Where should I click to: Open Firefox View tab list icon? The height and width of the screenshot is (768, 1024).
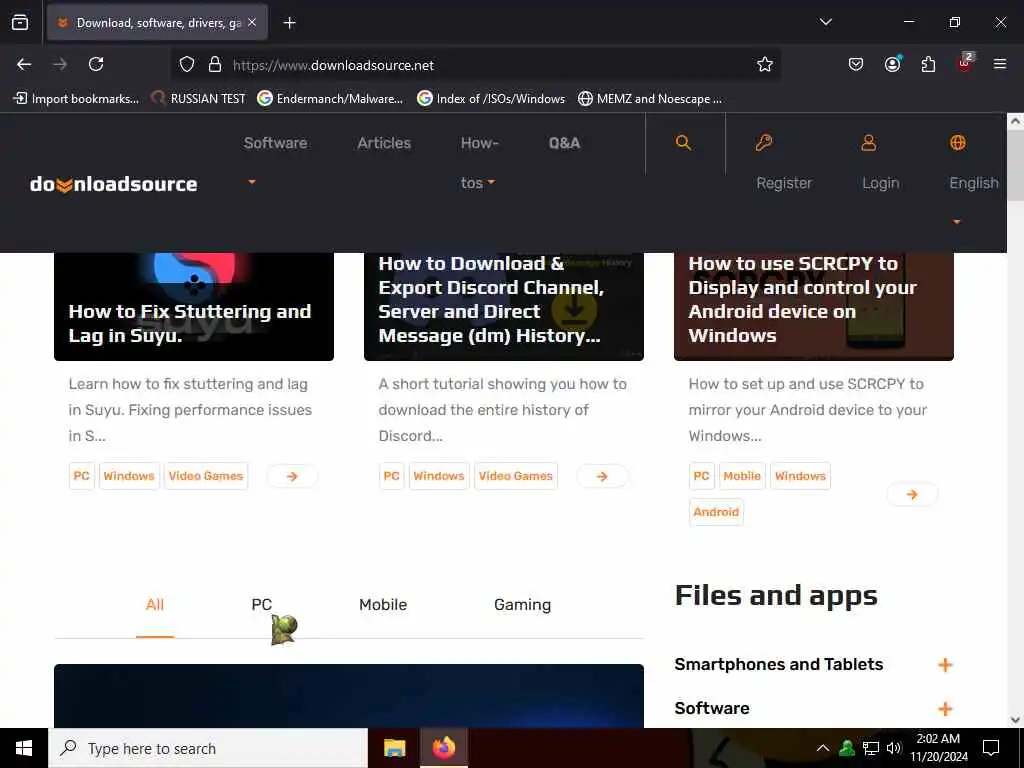pyautogui.click(x=20, y=22)
